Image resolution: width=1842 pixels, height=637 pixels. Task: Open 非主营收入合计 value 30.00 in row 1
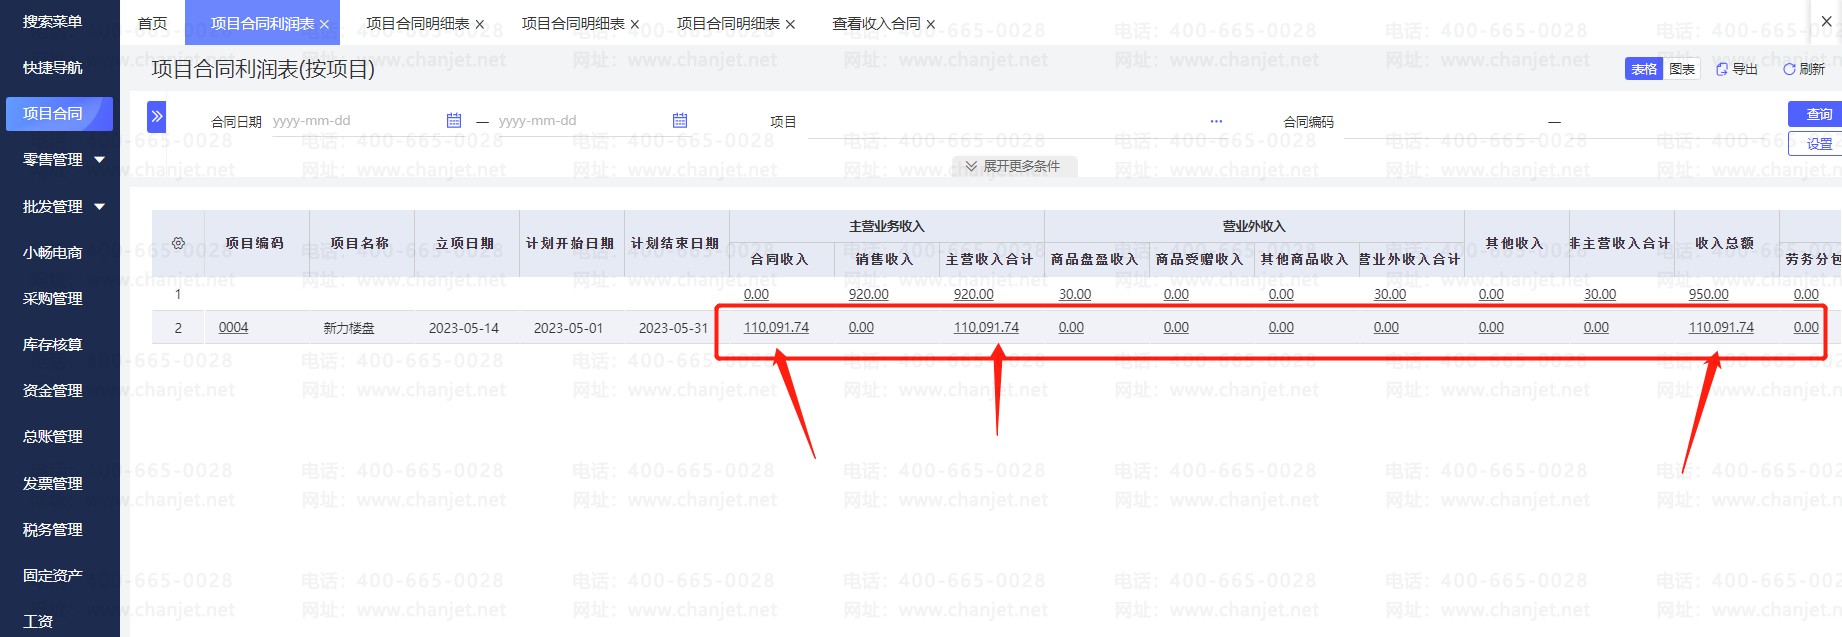[x=1600, y=294]
